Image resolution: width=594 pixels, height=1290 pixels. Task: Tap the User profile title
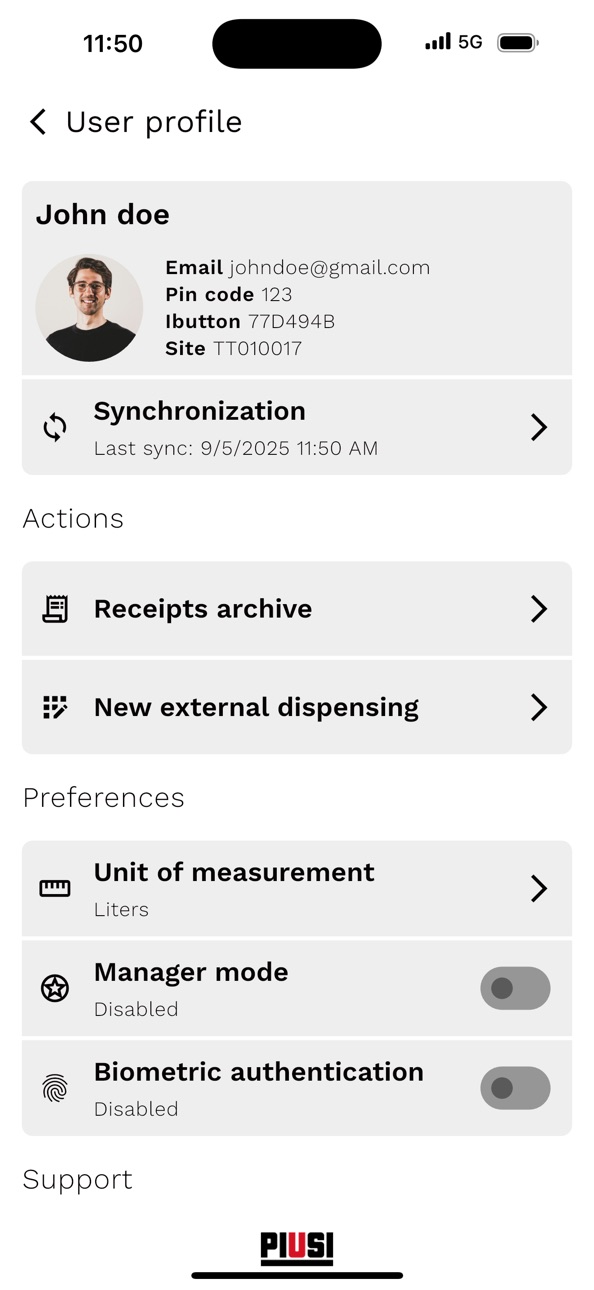[x=154, y=122]
